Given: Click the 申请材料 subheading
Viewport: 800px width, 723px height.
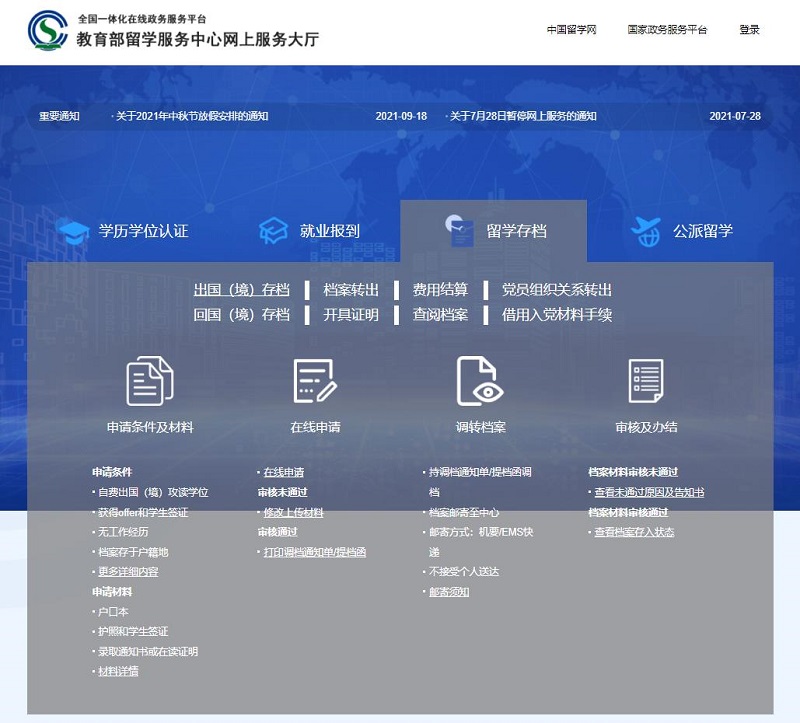Looking at the screenshot, I should [112, 592].
